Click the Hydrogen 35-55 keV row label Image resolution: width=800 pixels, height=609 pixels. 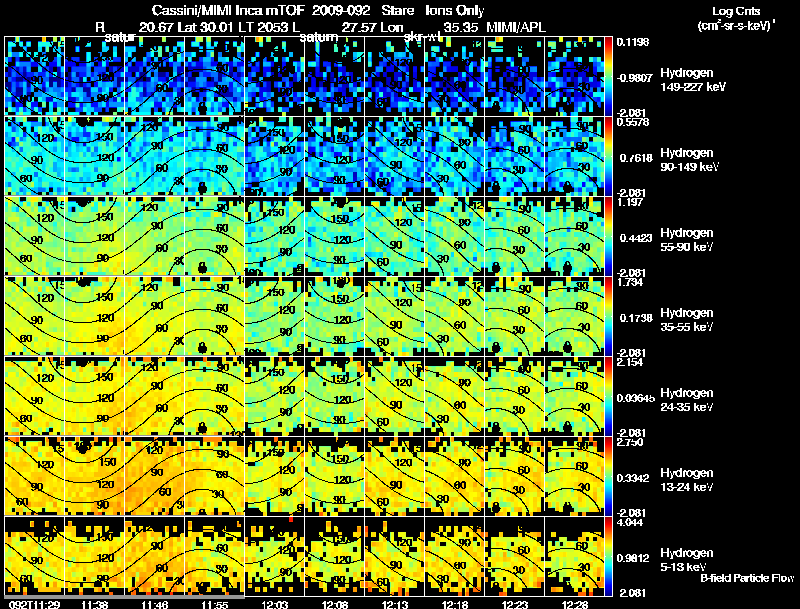(x=687, y=320)
